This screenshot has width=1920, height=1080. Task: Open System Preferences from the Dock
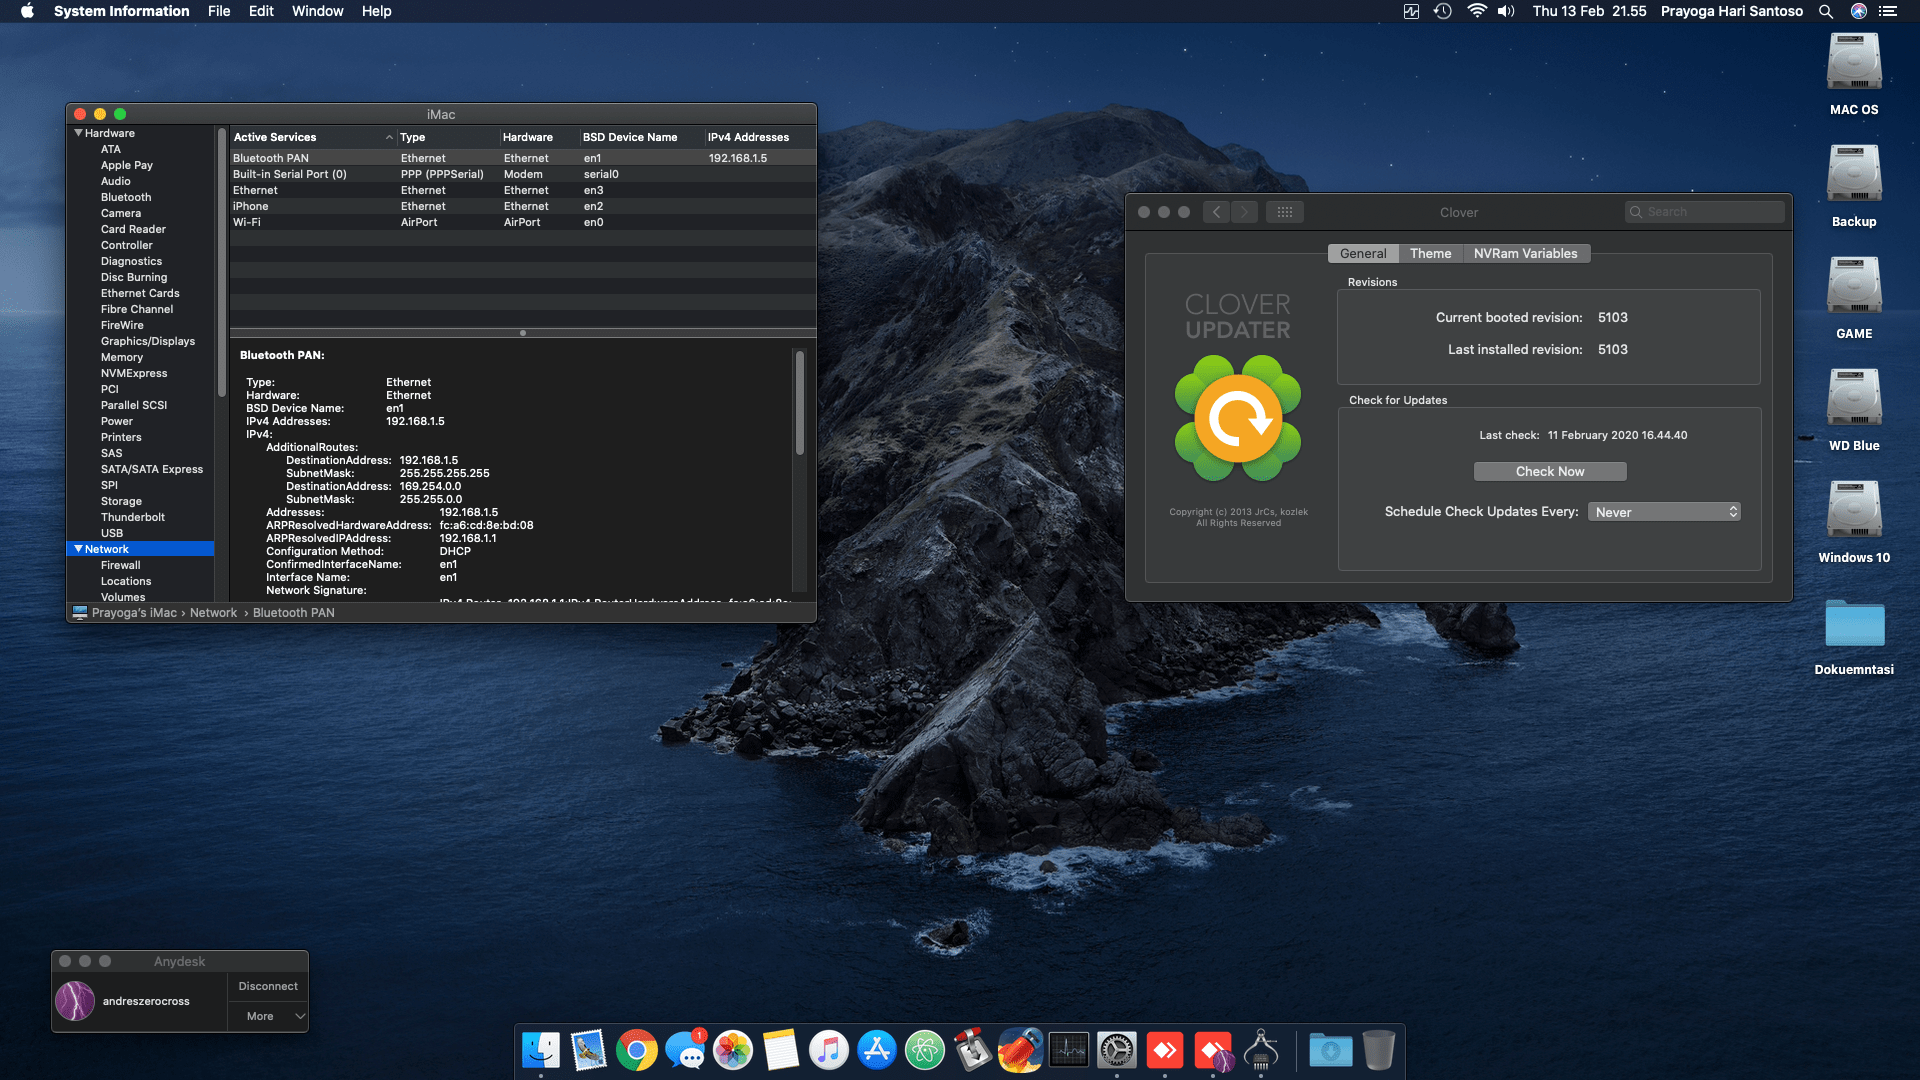point(1116,1050)
